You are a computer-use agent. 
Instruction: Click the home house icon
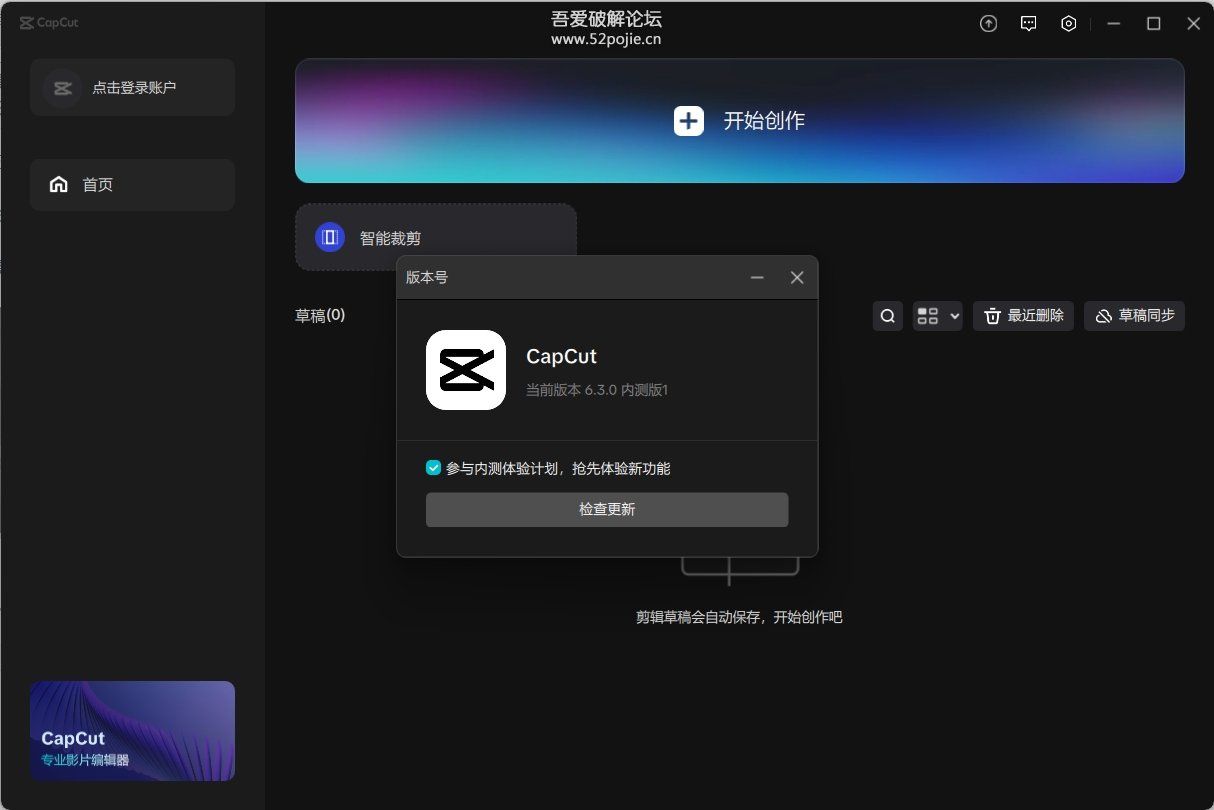tap(59, 185)
